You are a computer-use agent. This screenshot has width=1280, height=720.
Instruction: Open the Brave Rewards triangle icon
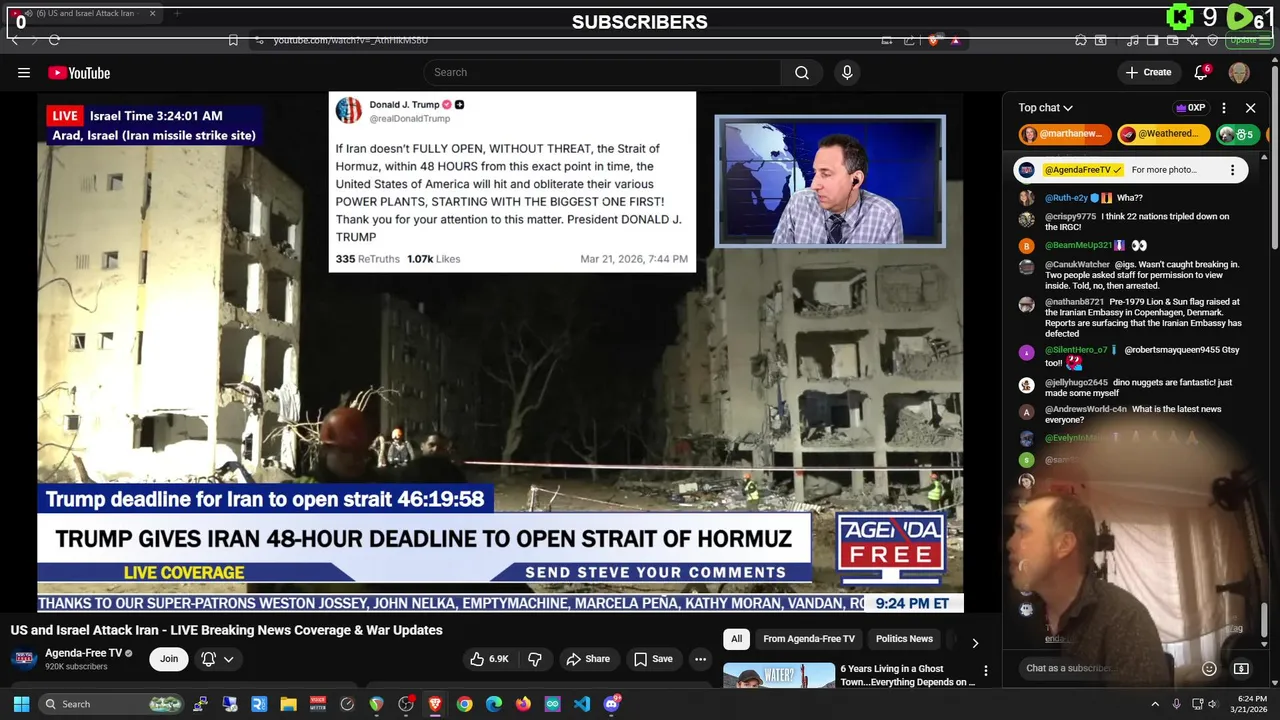(x=955, y=40)
